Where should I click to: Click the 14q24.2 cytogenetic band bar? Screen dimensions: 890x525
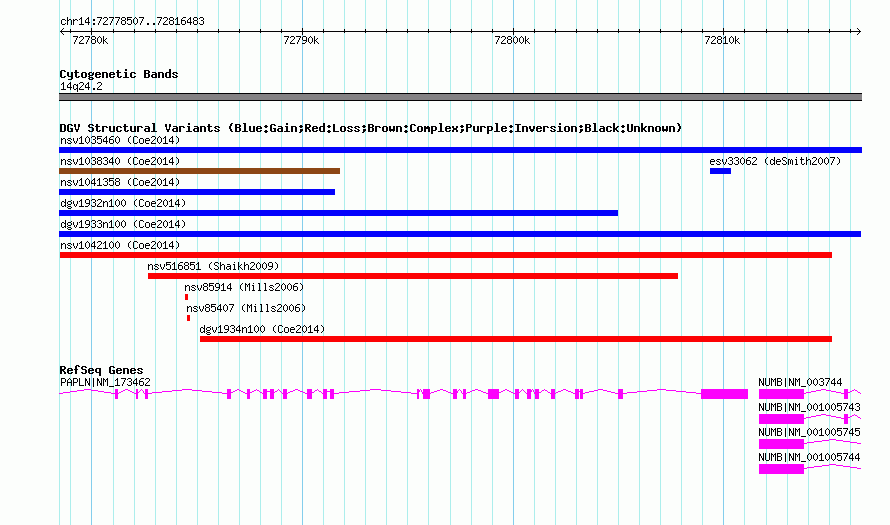click(x=460, y=97)
